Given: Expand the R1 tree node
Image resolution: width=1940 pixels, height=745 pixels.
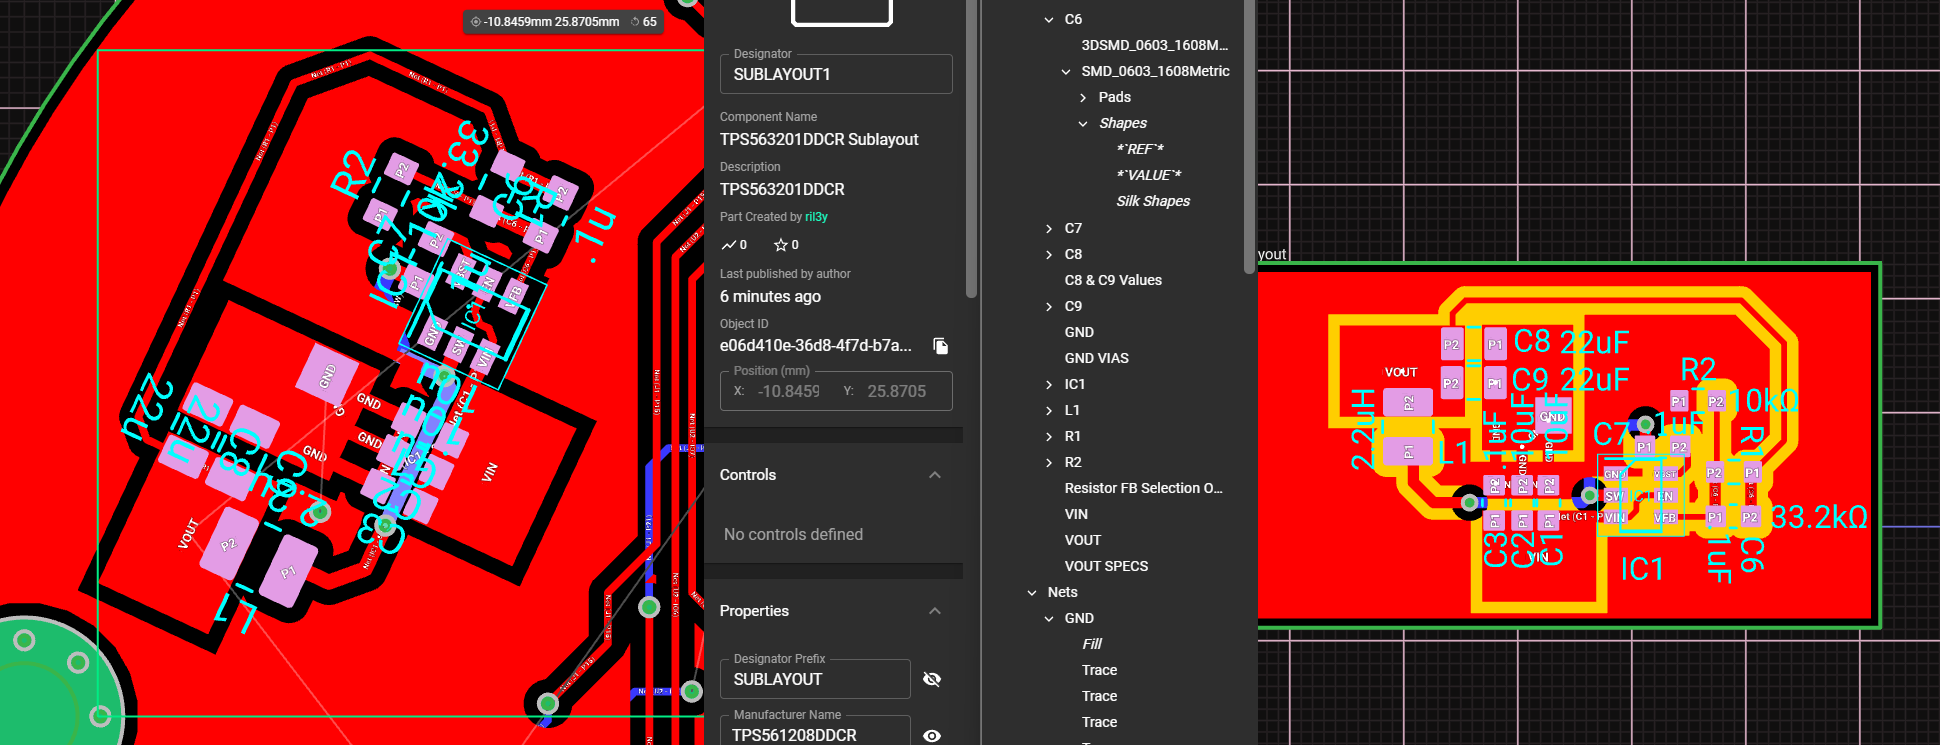Looking at the screenshot, I should 1049,436.
